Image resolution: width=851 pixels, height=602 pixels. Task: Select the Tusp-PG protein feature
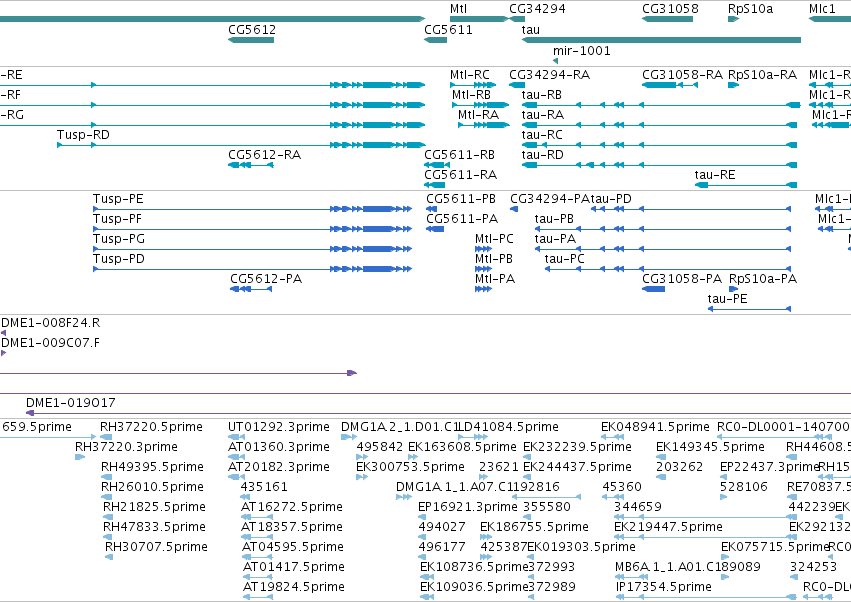coord(252,249)
